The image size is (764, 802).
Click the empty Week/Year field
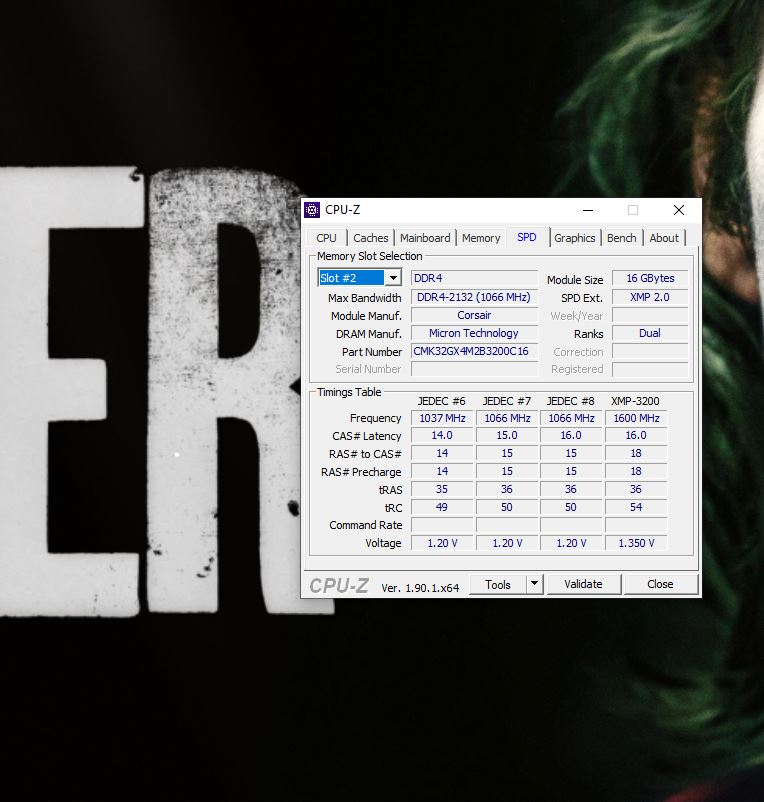click(x=650, y=315)
